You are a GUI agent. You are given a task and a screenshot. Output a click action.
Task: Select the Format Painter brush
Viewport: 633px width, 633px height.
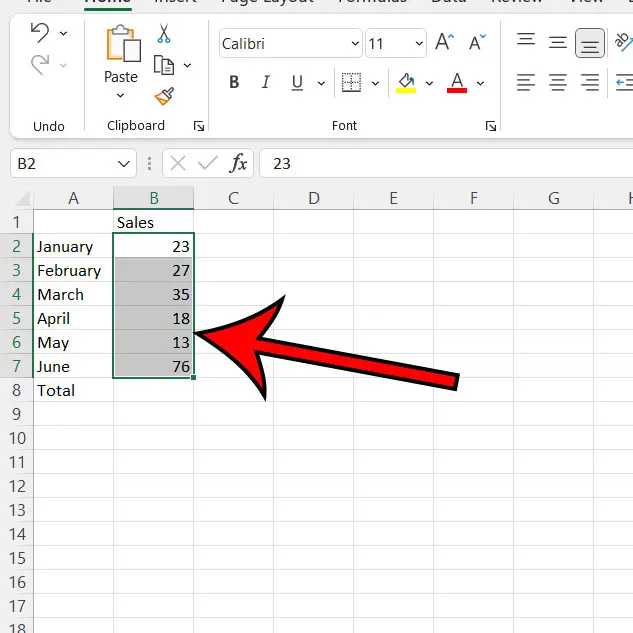click(x=164, y=96)
